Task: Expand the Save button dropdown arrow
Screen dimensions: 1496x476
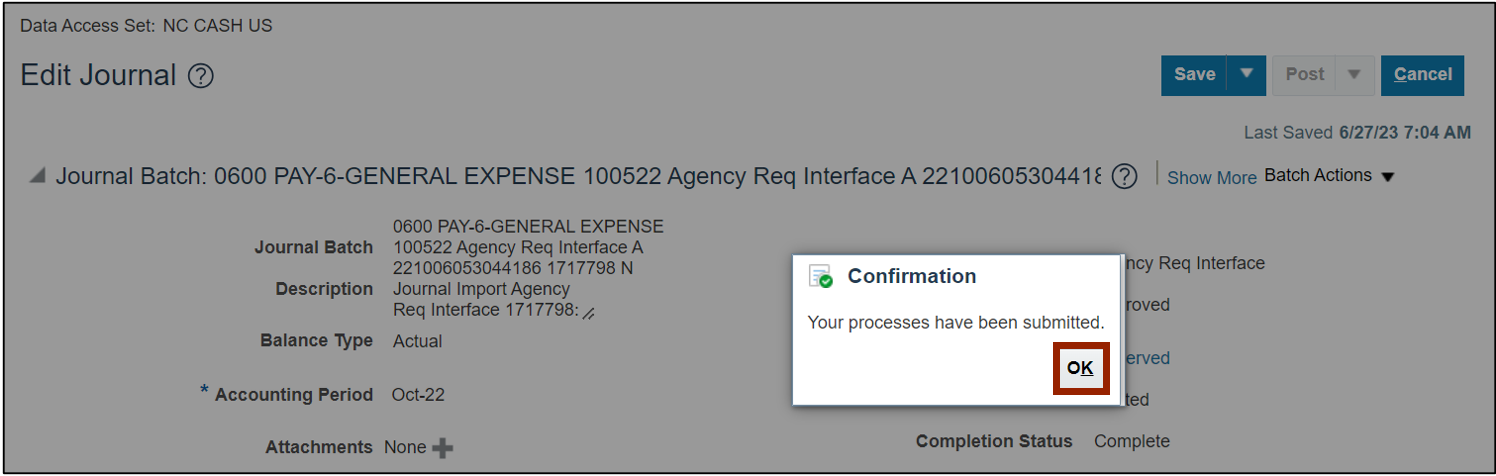Action: [x=1246, y=75]
